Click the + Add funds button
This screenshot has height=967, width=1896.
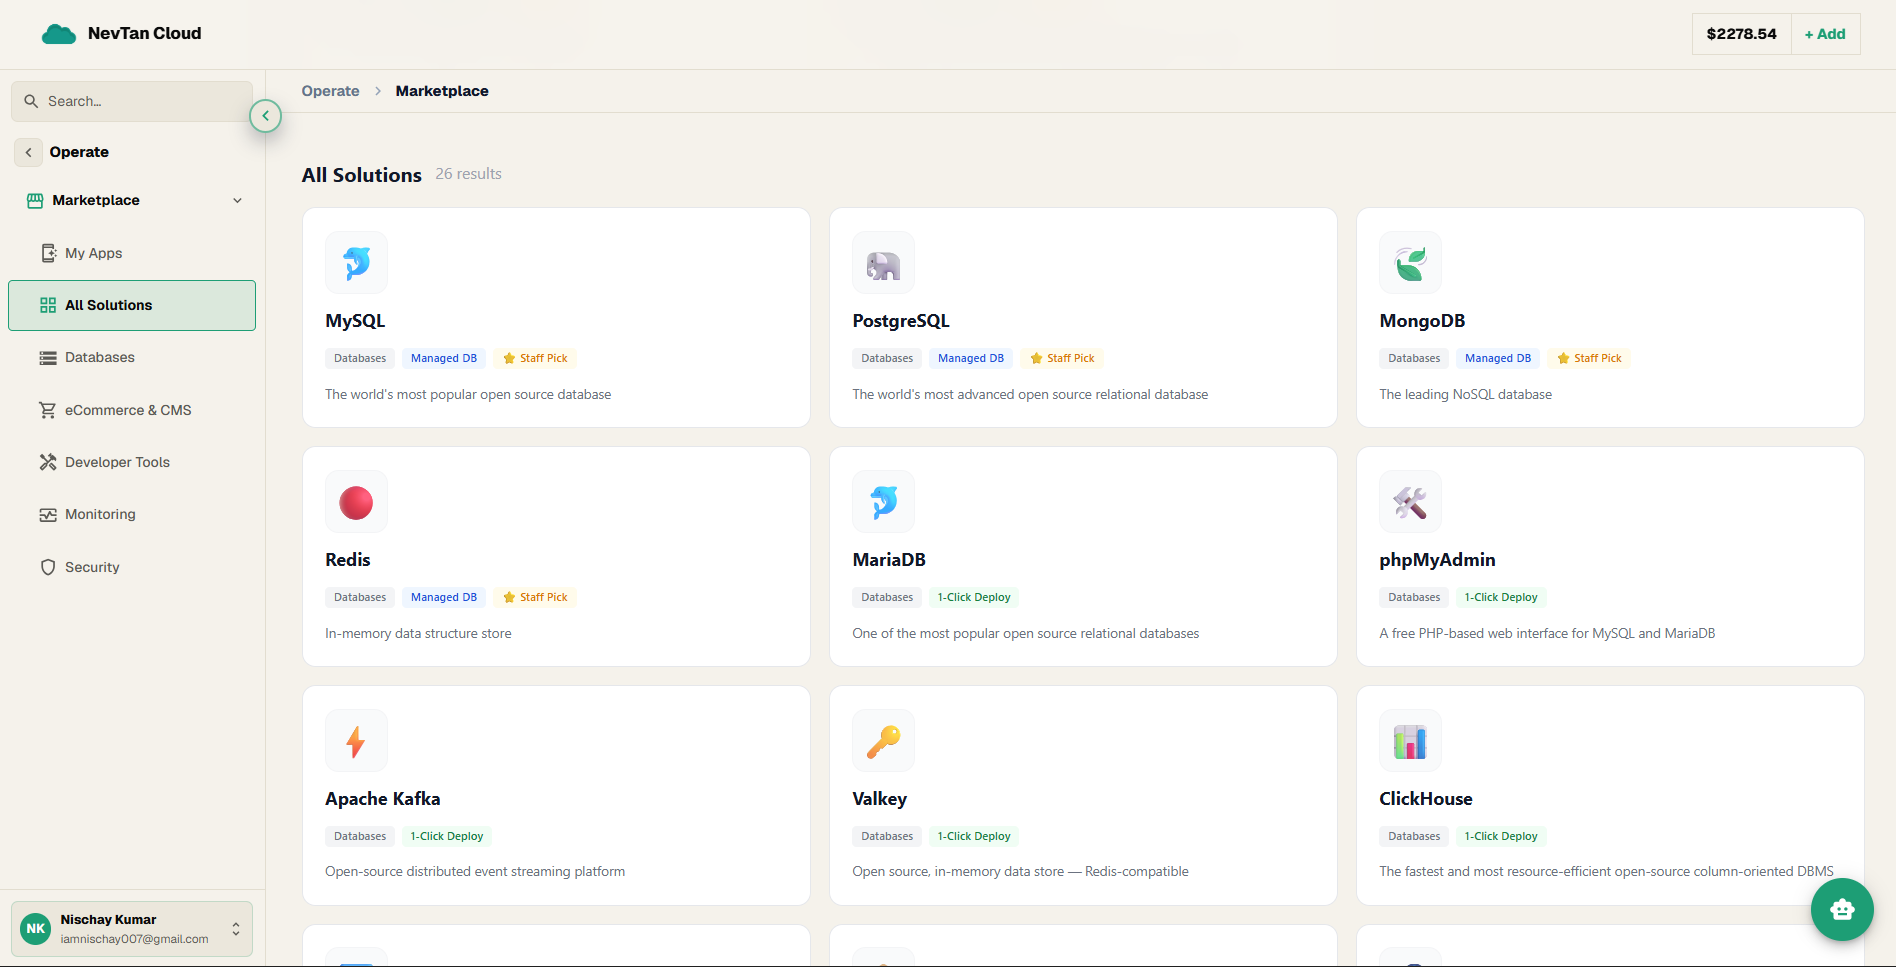tap(1825, 34)
